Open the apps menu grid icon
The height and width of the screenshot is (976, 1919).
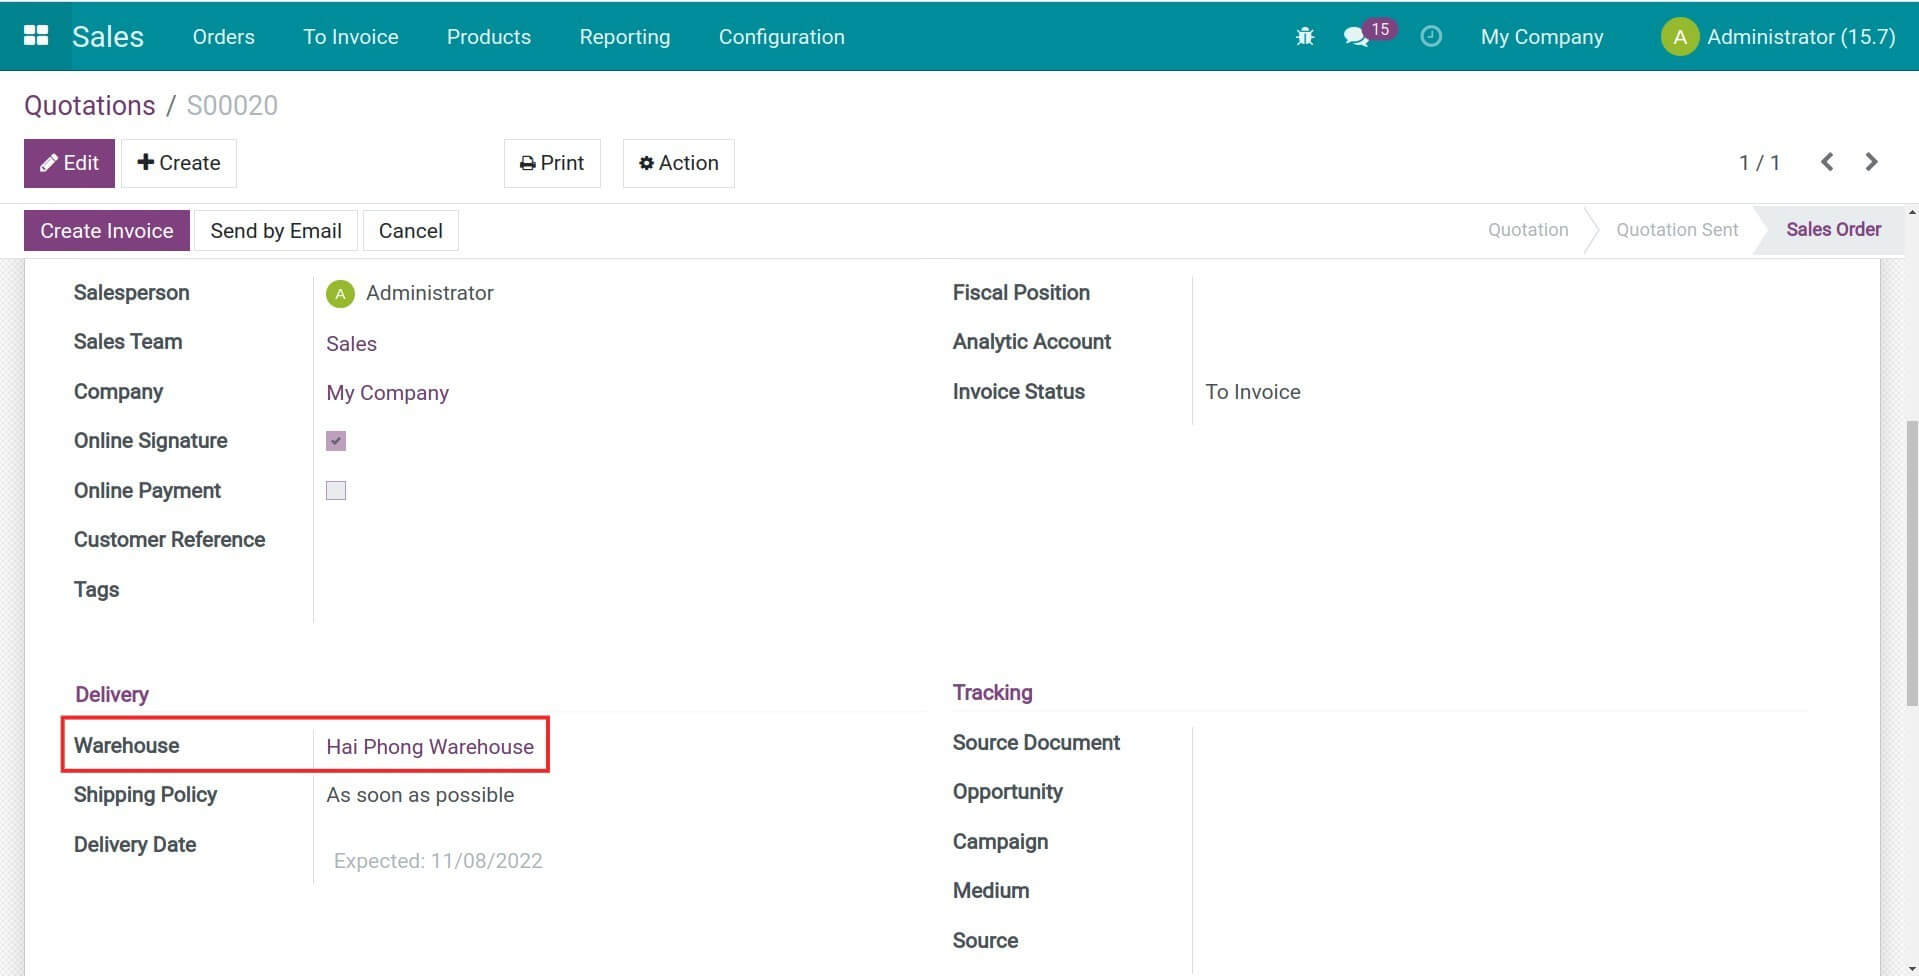pos(35,35)
